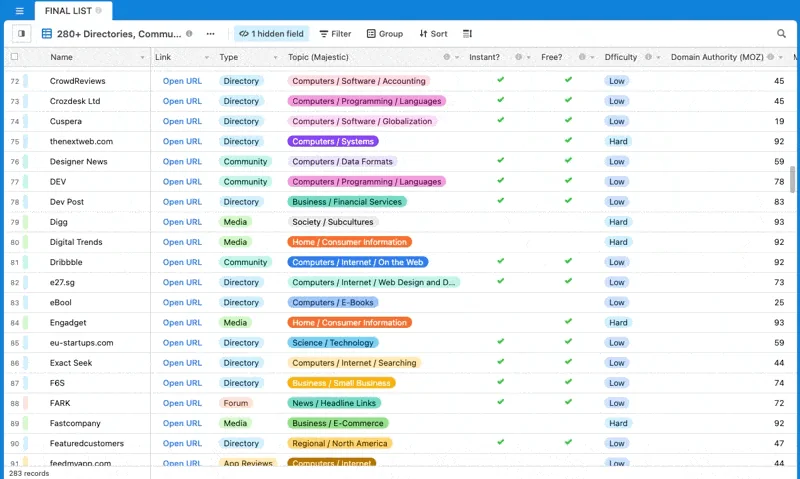Click Home / Consumer Information tag for Digital Trends

pos(349,242)
